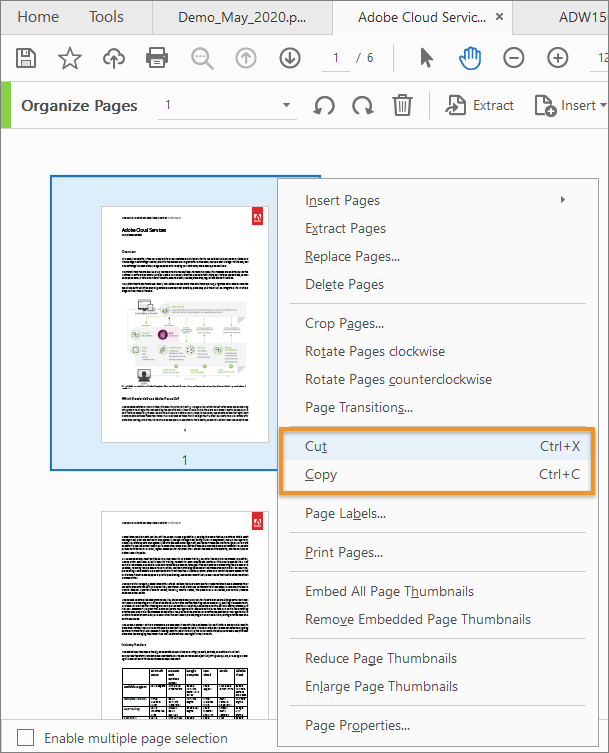Open the Tools tab

pos(106,17)
